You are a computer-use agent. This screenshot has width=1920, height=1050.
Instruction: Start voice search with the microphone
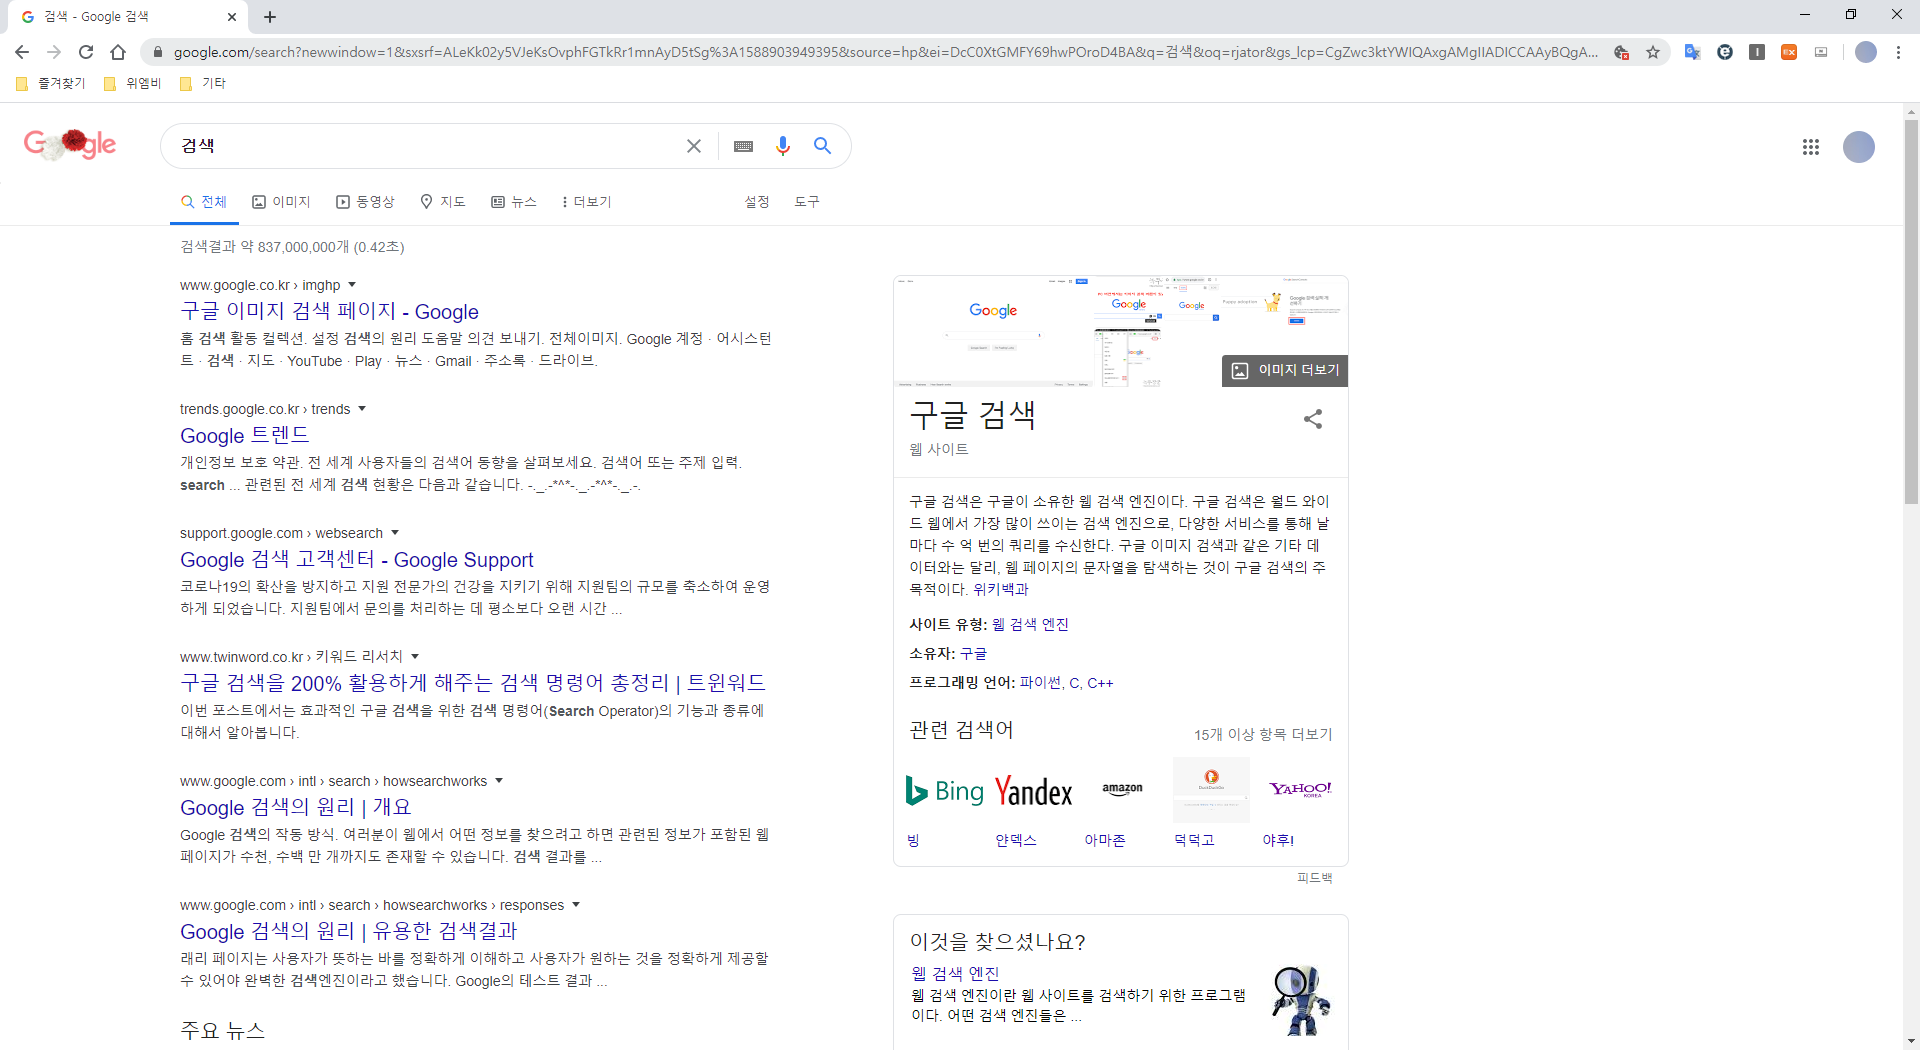pyautogui.click(x=783, y=146)
